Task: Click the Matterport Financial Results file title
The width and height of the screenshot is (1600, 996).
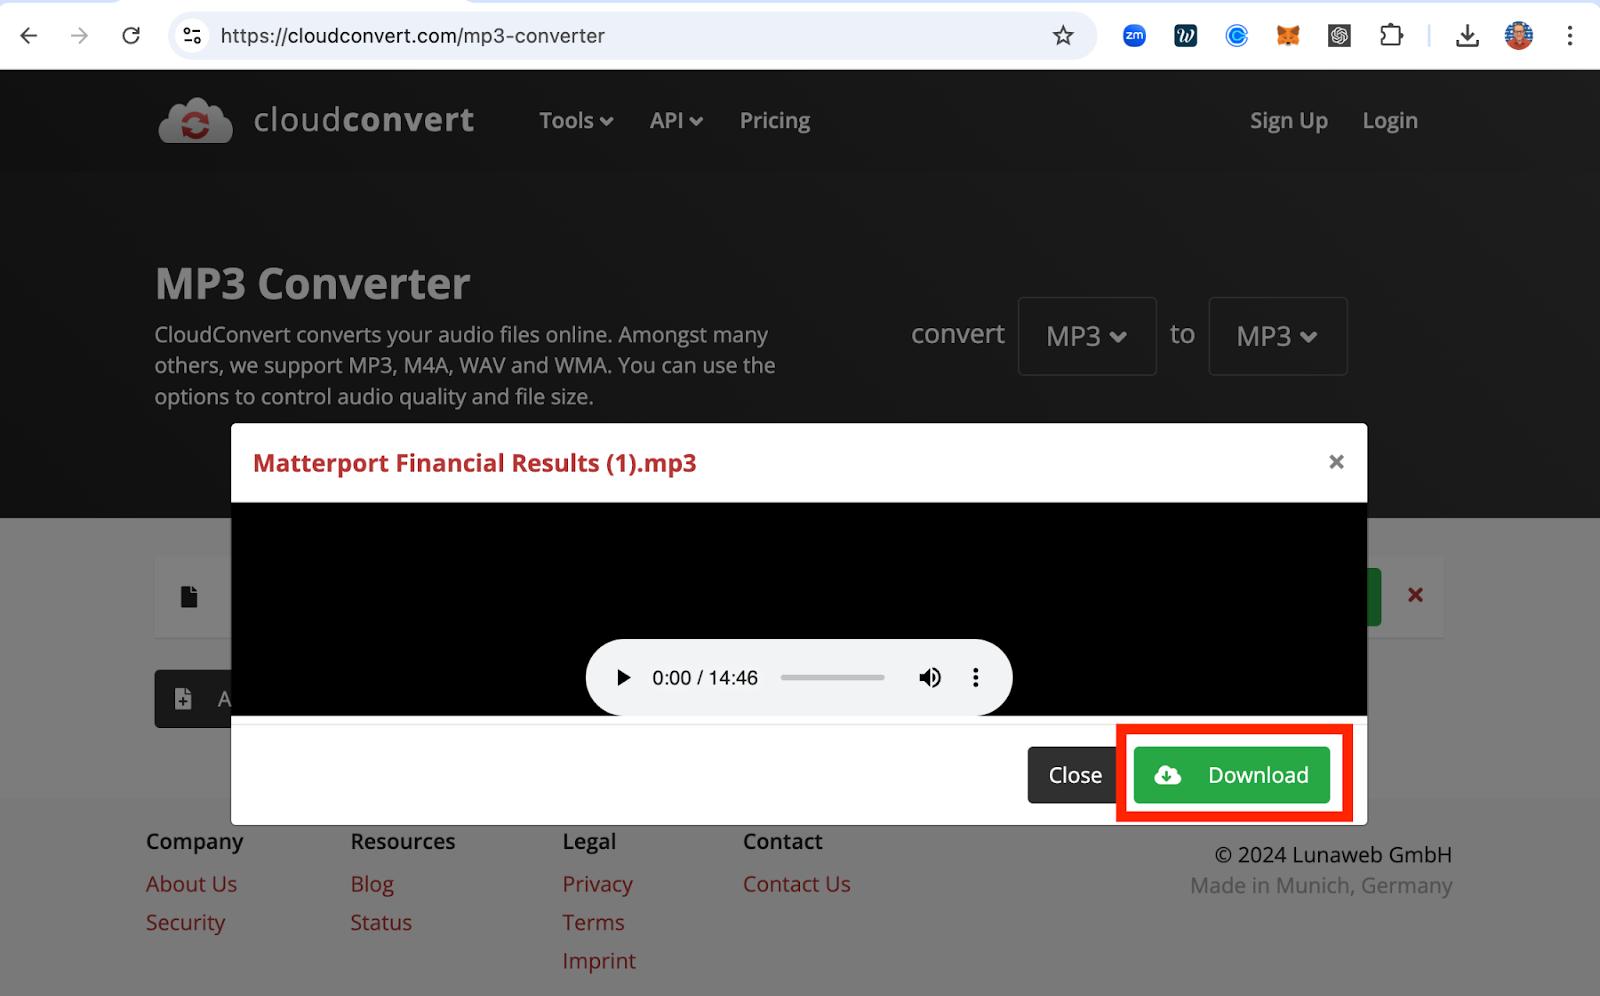Action: 475,463
